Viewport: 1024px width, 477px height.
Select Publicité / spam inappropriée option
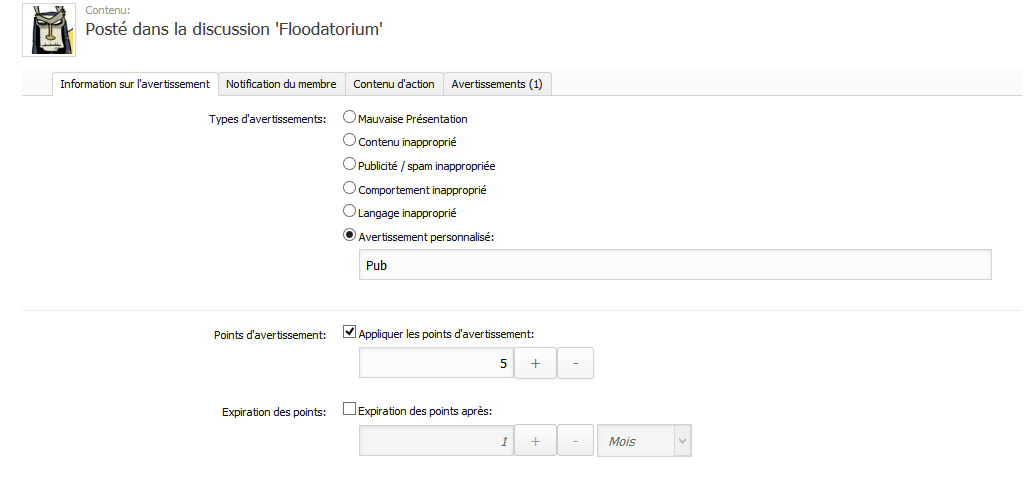[350, 165]
